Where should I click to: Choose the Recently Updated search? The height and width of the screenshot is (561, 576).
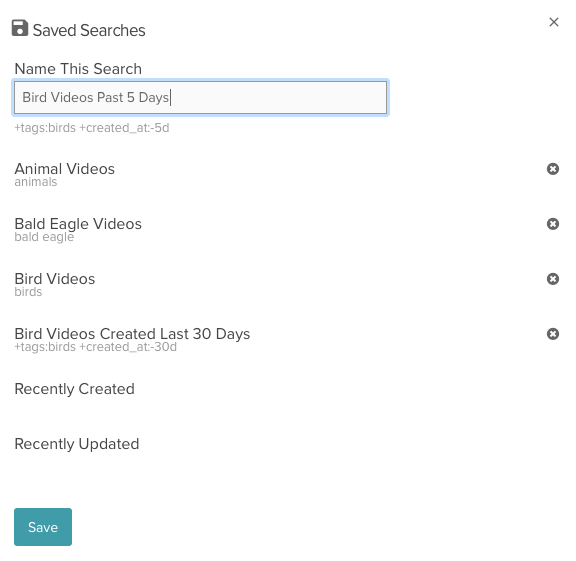77,444
